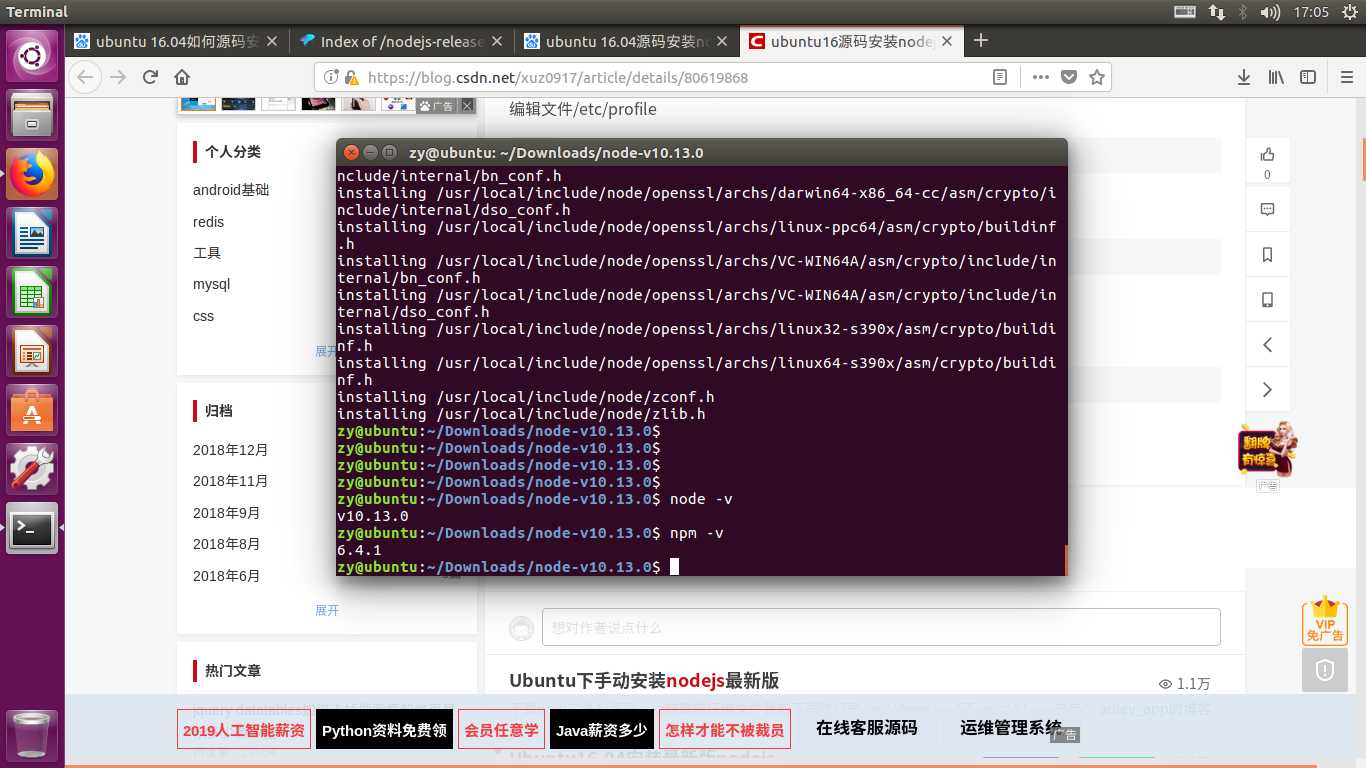Image resolution: width=1366 pixels, height=768 pixels.
Task: Open LibreOffice Writer from the launcher
Action: click(x=33, y=234)
